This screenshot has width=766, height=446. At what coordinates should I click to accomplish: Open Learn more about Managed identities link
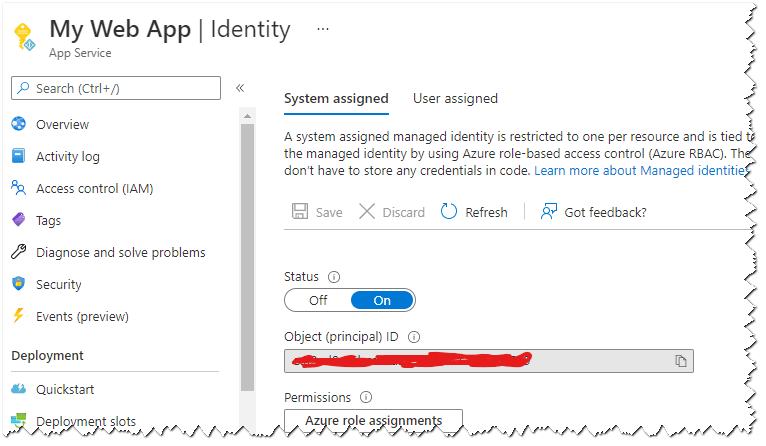[x=641, y=170]
